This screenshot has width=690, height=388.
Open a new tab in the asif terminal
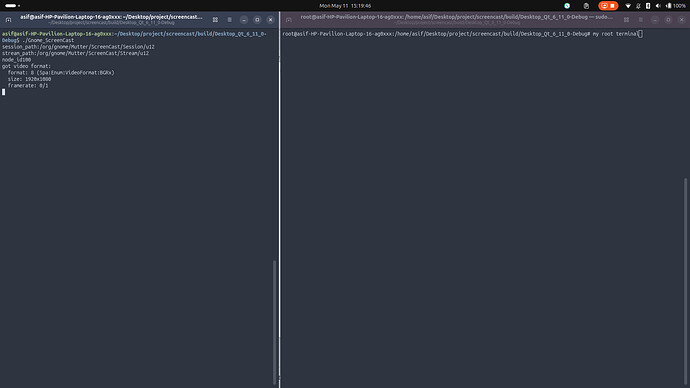(x=8, y=20)
